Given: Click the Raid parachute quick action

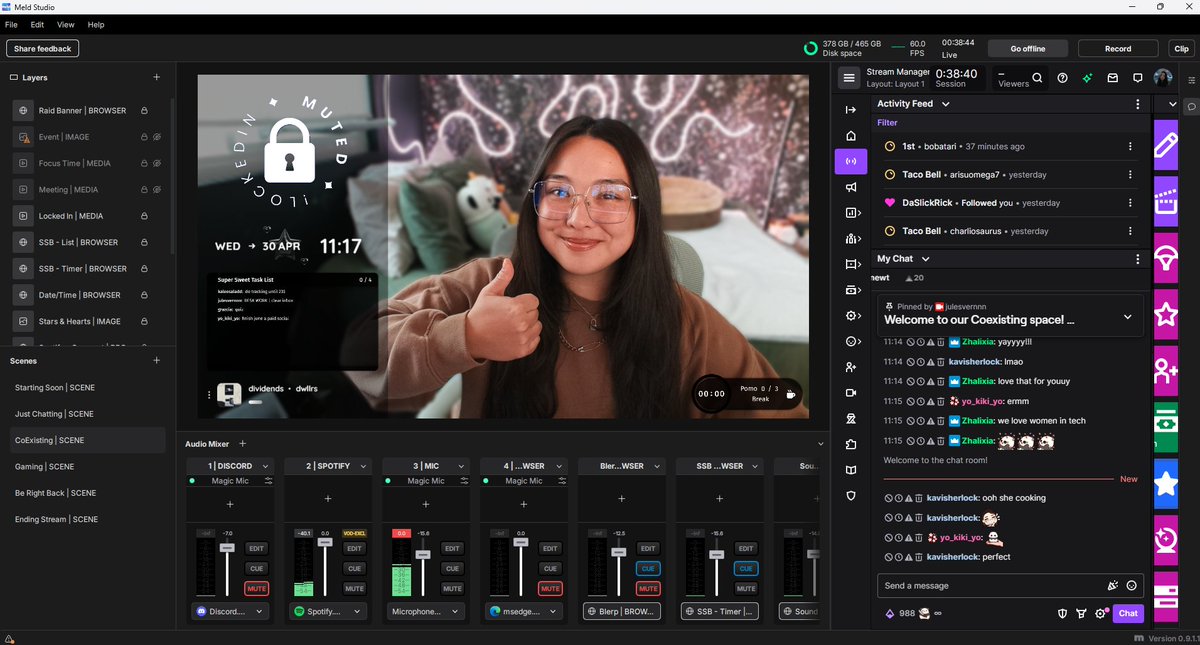Looking at the screenshot, I should tap(1166, 258).
